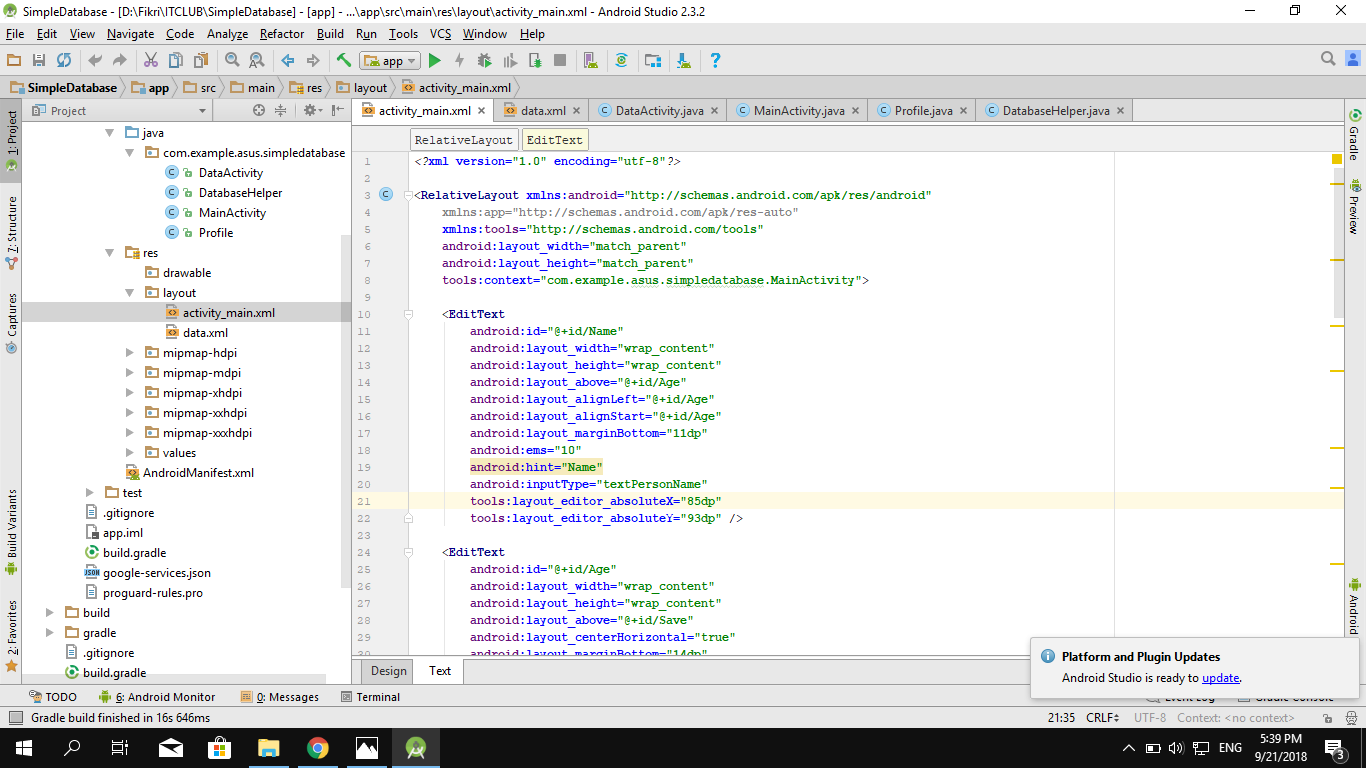Expand the values folder in res
1366x768 pixels.
[x=128, y=452]
